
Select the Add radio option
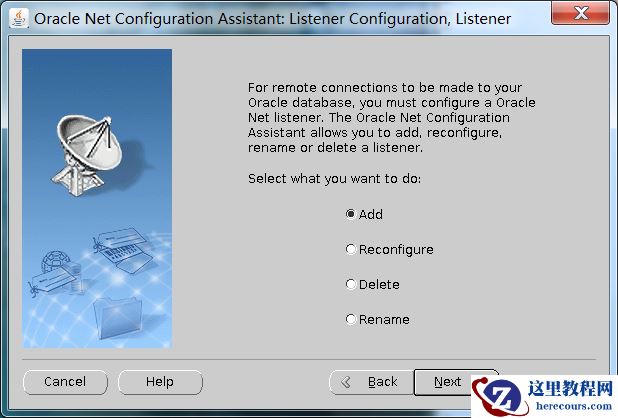coord(364,214)
